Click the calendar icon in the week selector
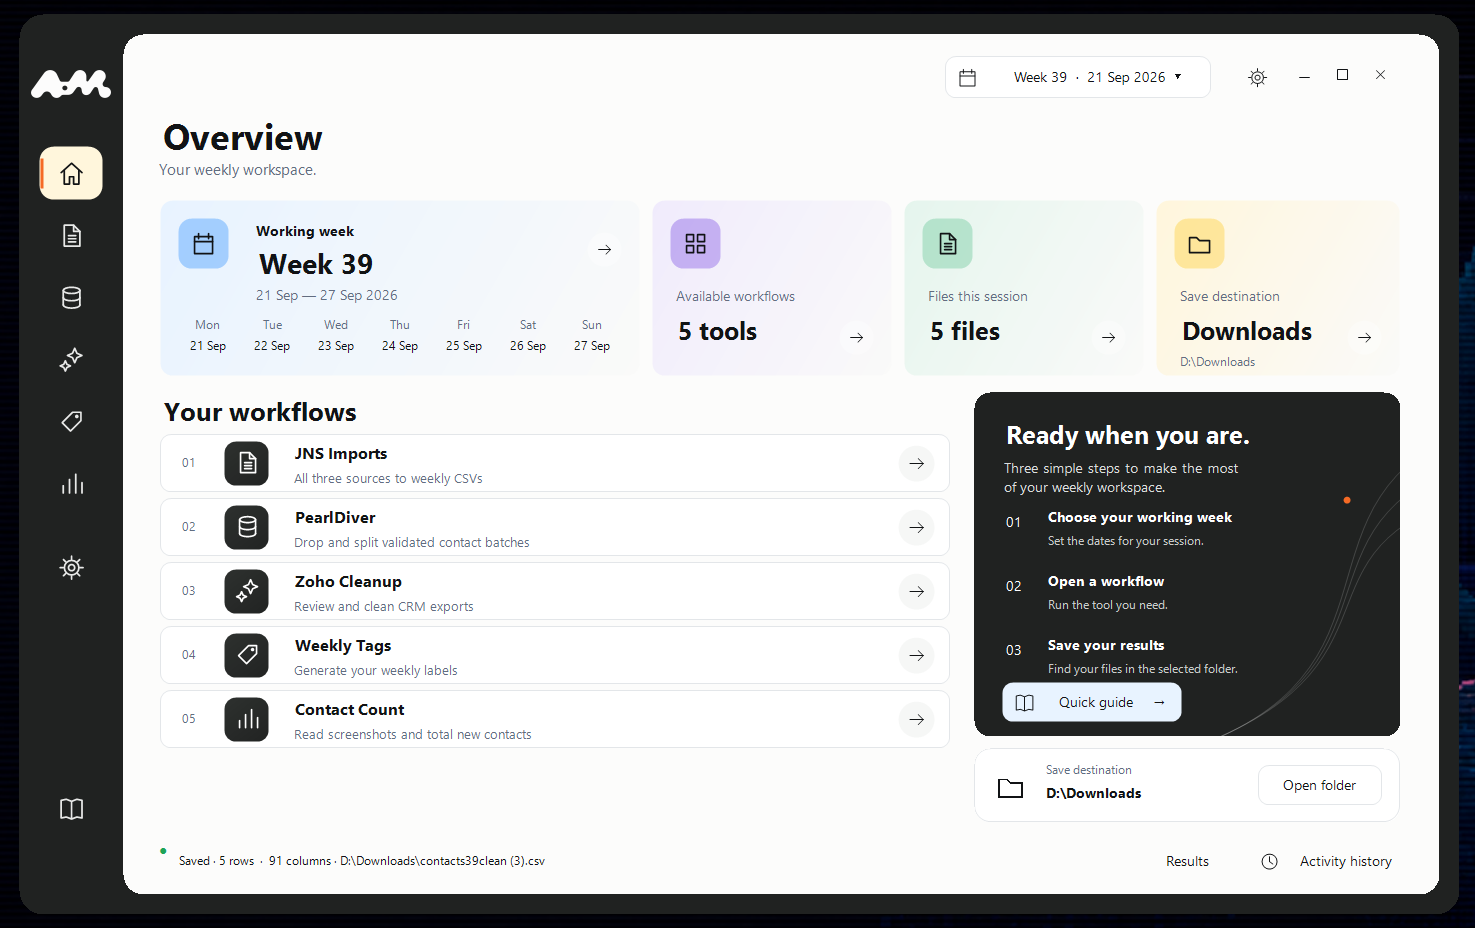This screenshot has width=1475, height=928. click(x=967, y=77)
